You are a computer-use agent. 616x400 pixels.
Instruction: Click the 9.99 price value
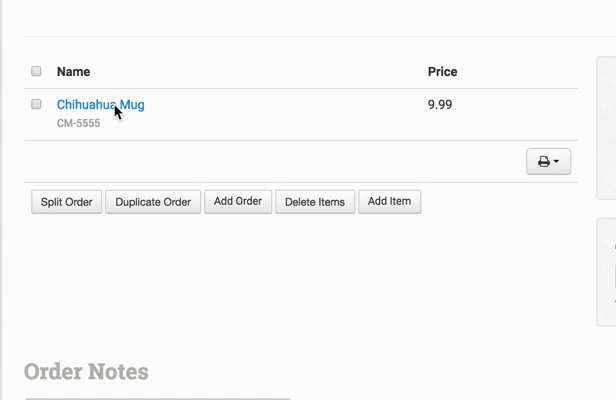pyautogui.click(x=439, y=104)
